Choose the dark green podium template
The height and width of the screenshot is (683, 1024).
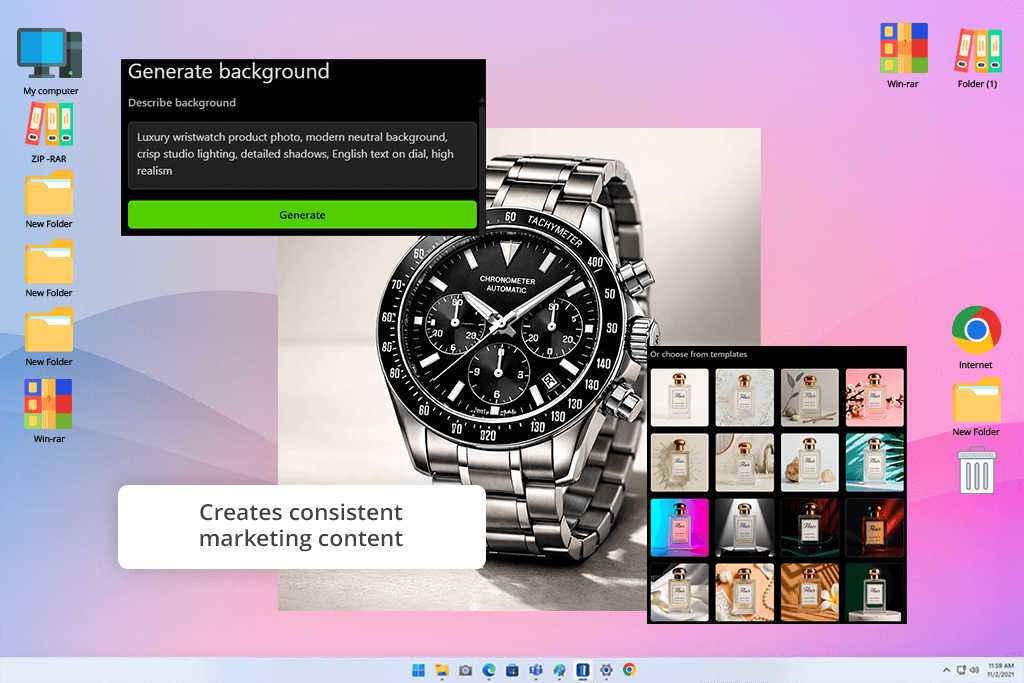coord(874,592)
